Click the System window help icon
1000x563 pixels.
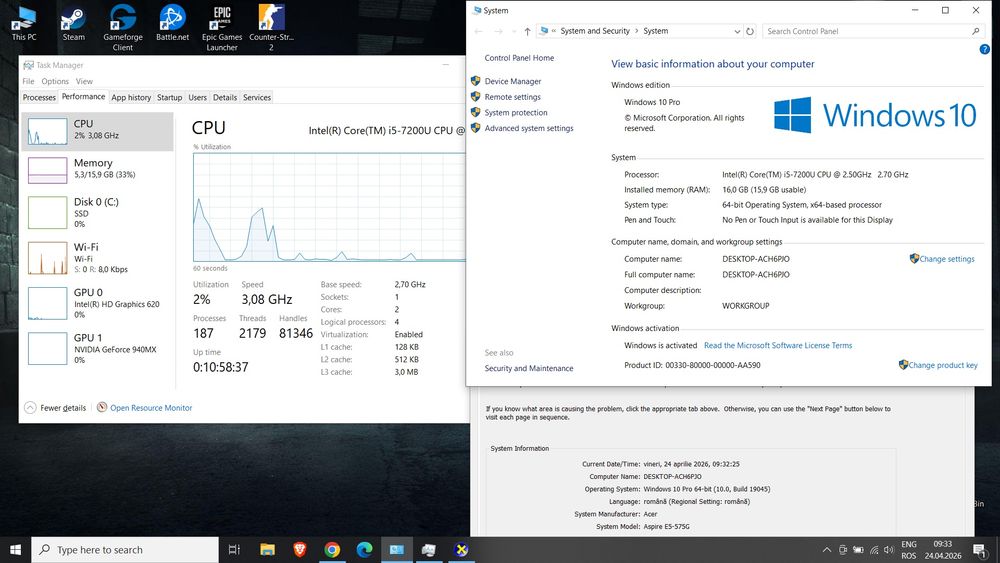click(x=985, y=49)
